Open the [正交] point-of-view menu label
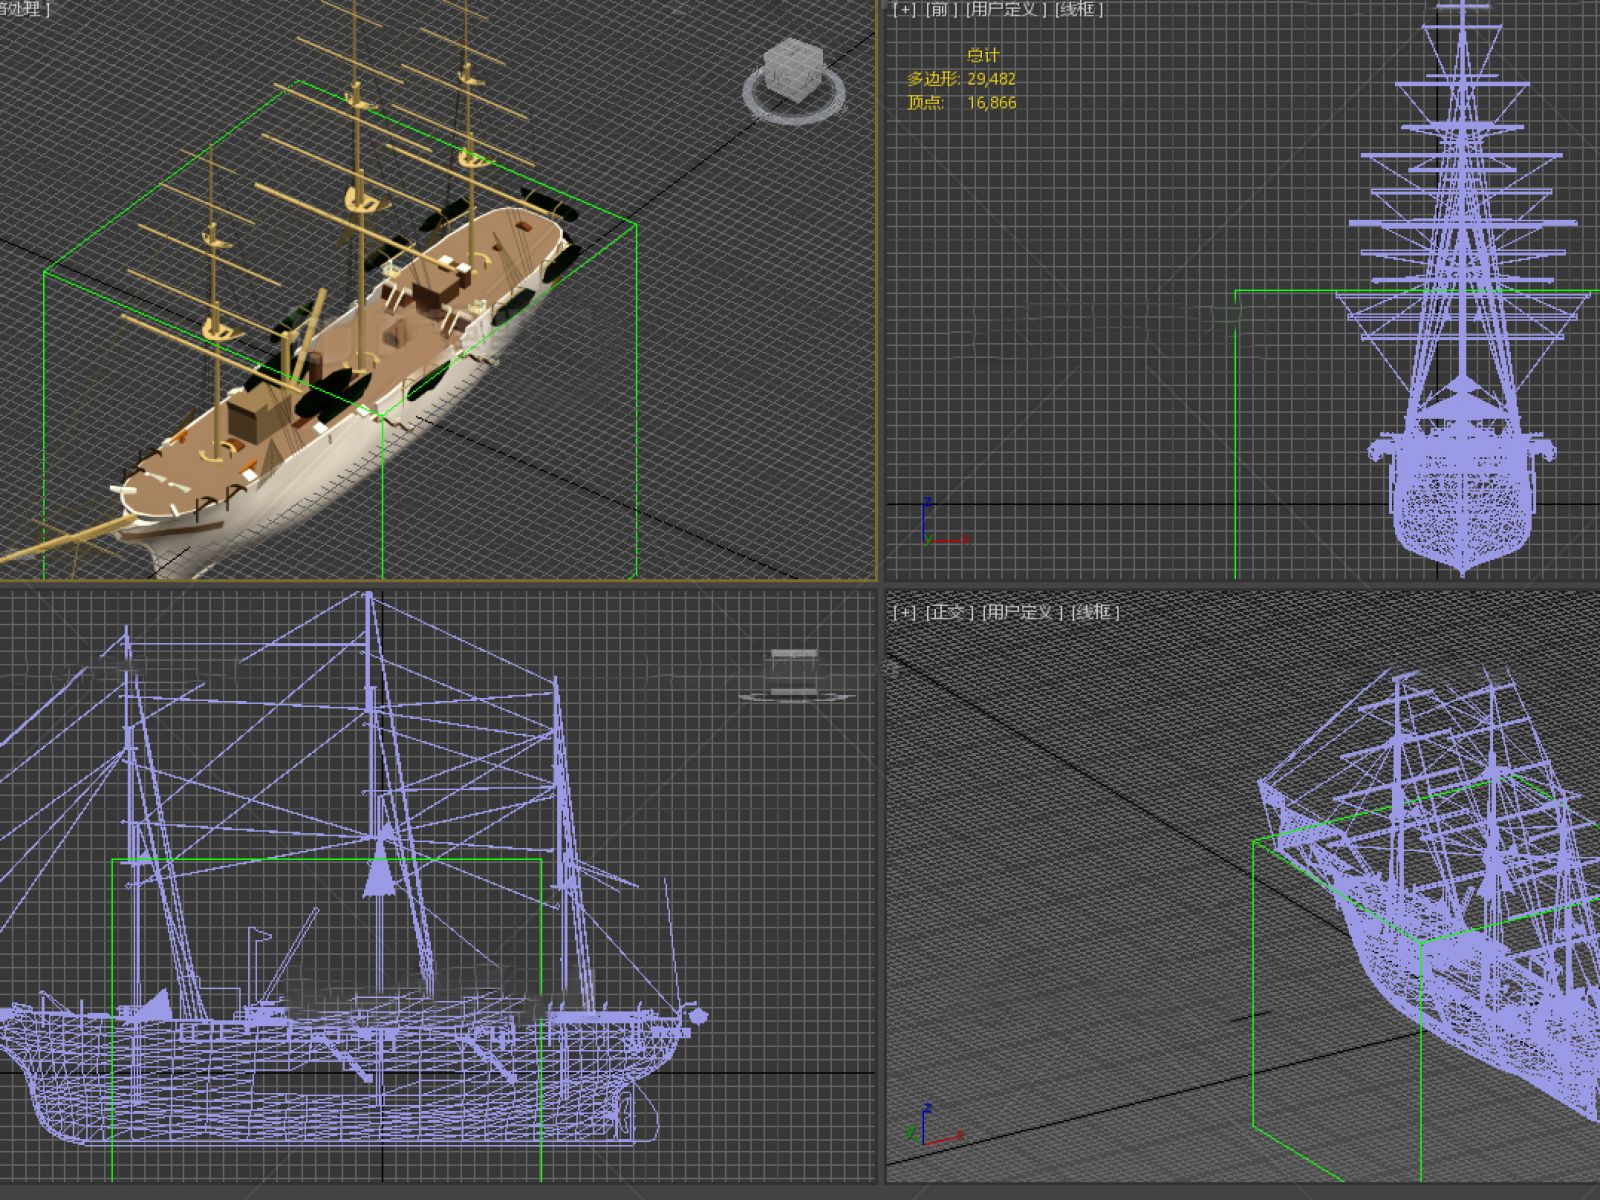 point(949,612)
